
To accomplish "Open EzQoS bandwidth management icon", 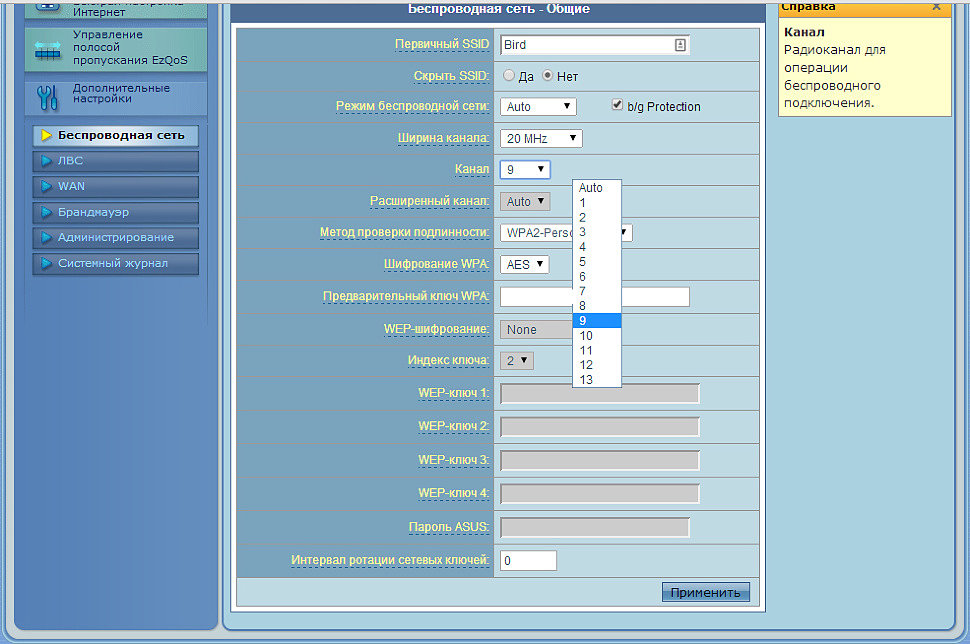I will tap(48, 49).
